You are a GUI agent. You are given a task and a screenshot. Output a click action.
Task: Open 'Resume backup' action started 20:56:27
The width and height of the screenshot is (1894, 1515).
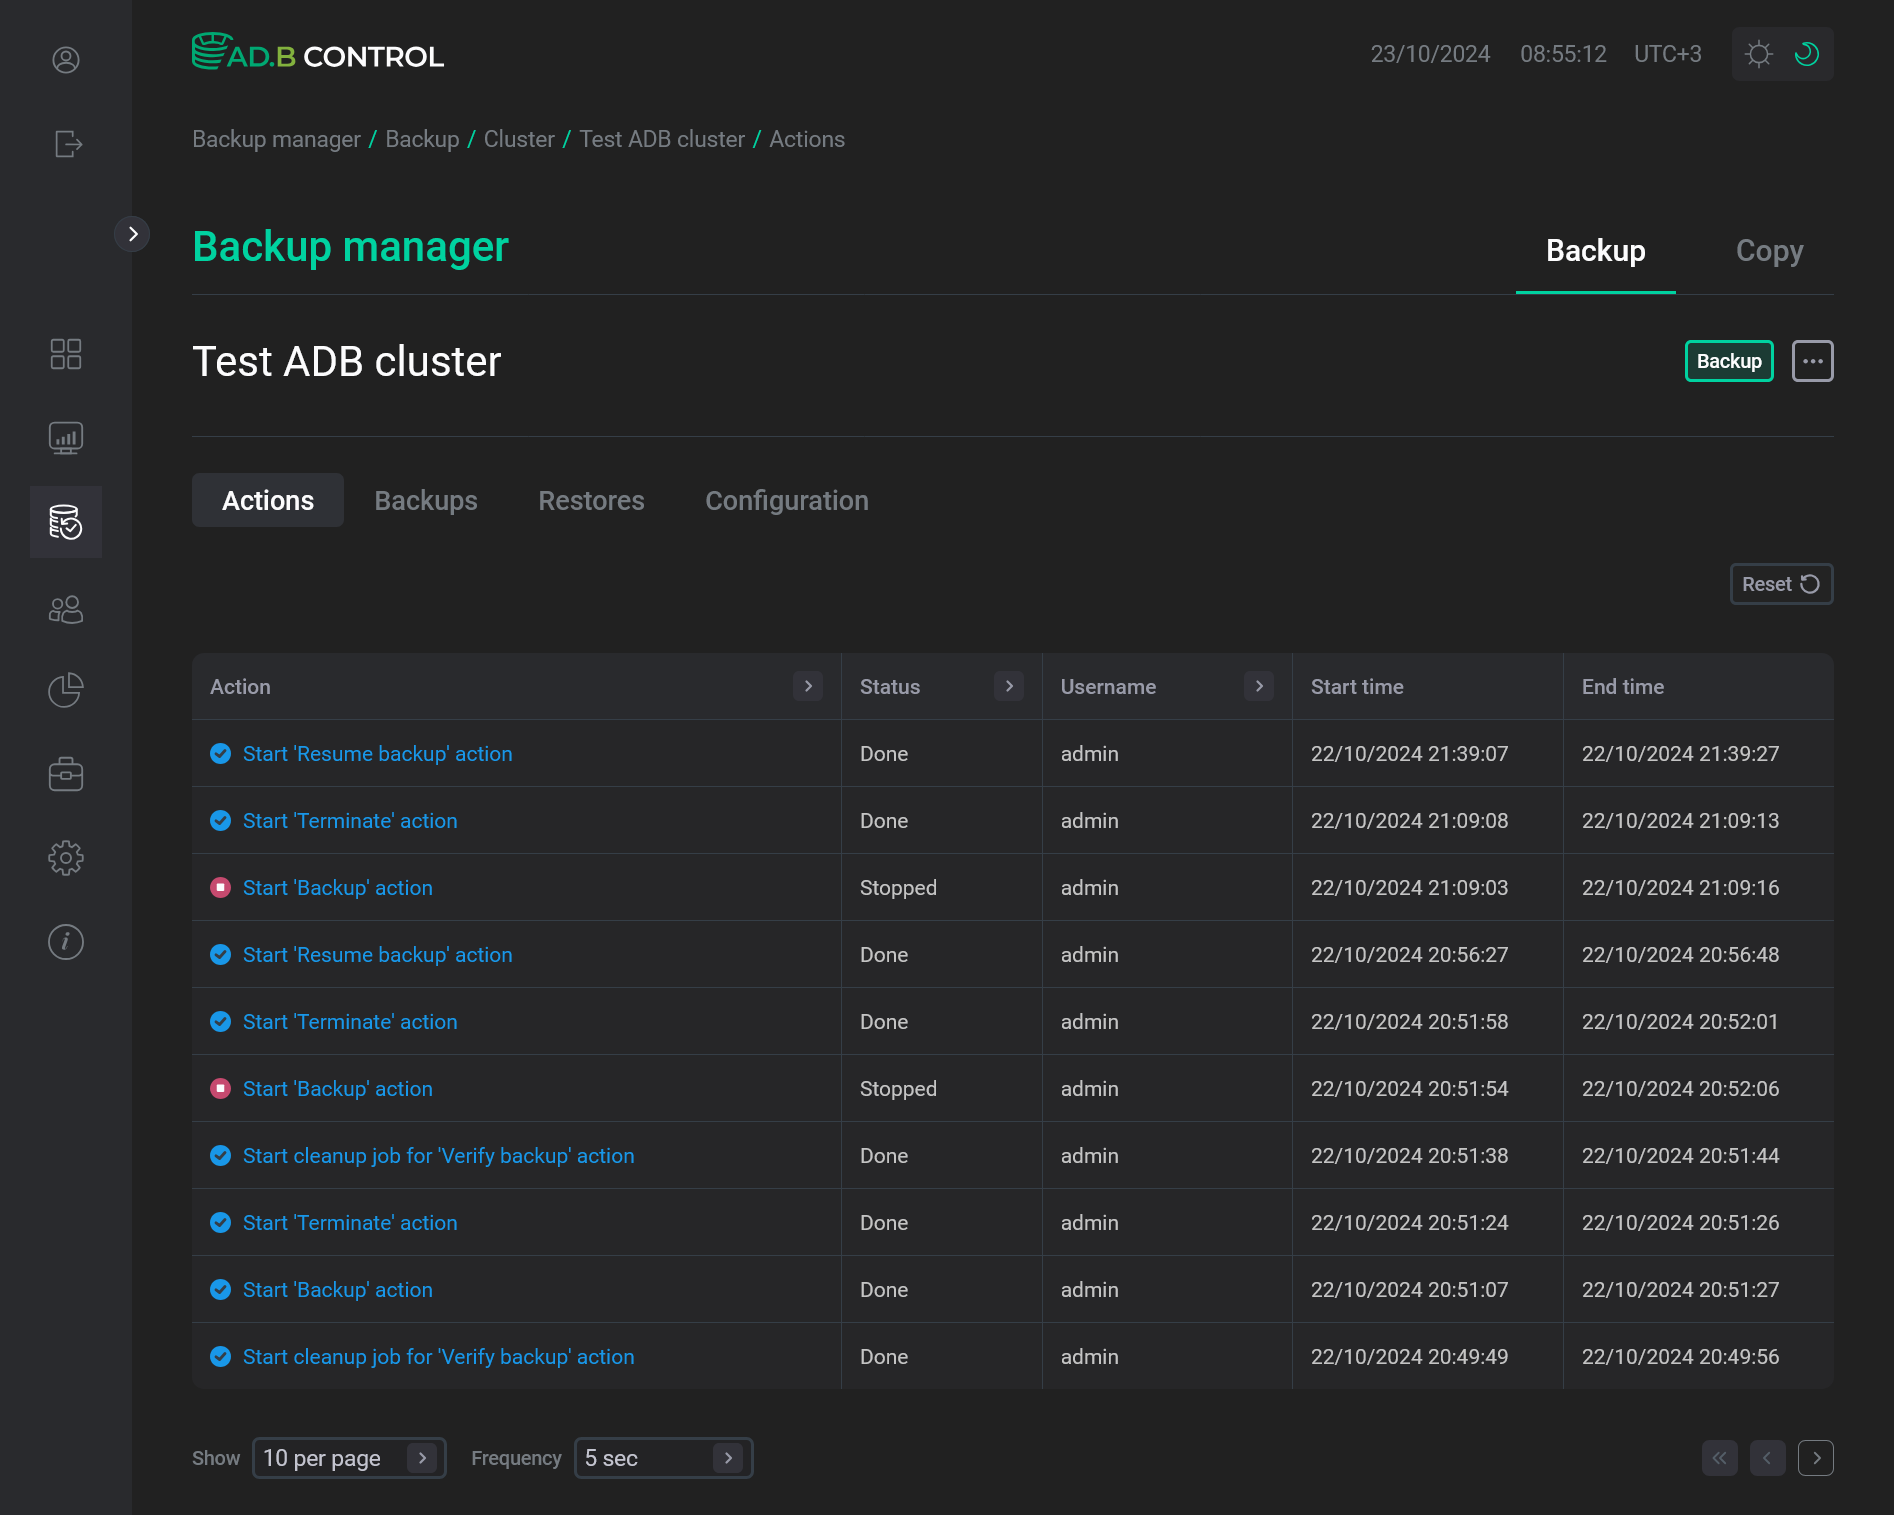pos(377,954)
